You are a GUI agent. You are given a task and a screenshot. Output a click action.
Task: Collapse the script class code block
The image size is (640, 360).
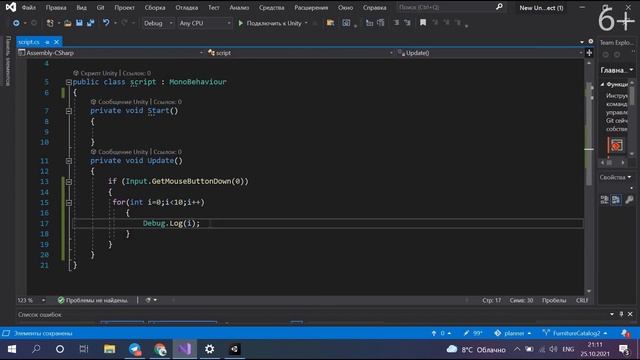point(69,82)
